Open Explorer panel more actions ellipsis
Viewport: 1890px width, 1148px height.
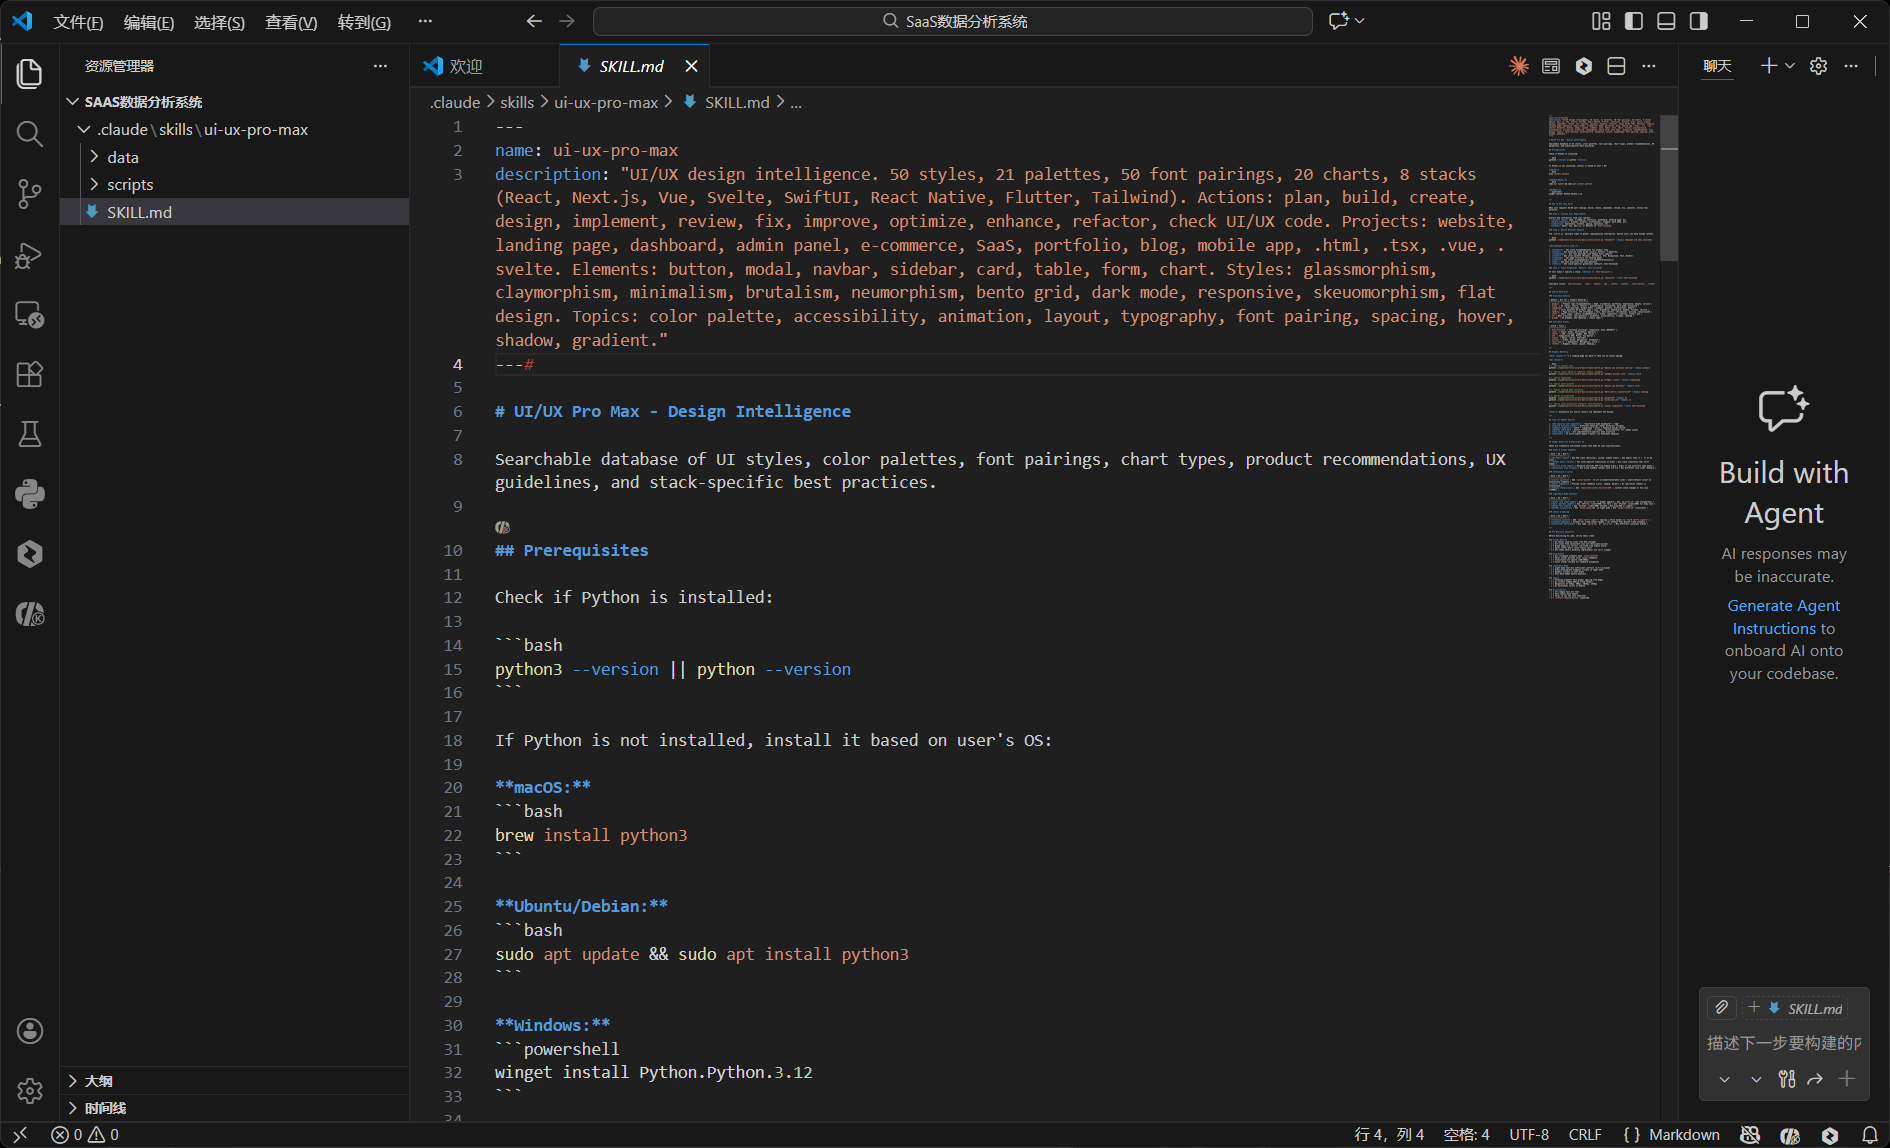click(x=380, y=66)
